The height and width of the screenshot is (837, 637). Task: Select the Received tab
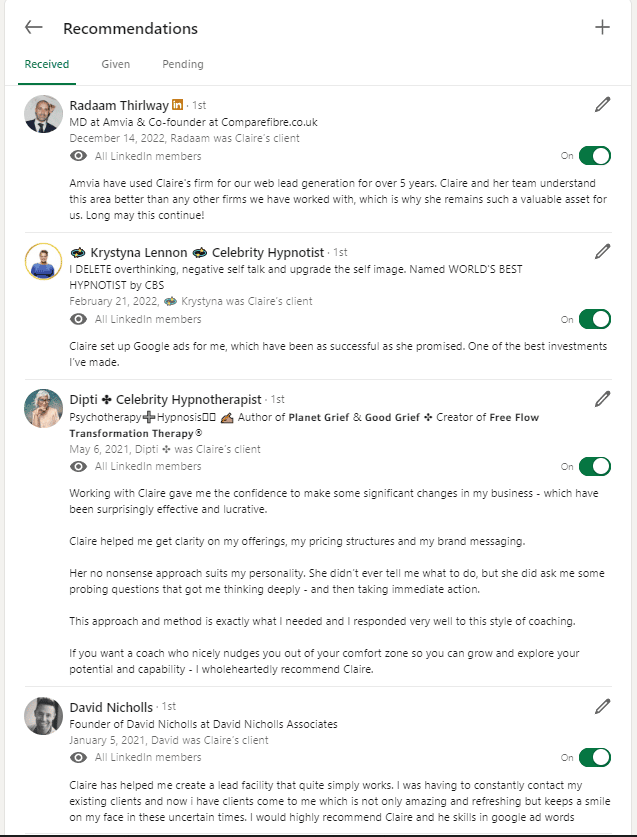point(47,64)
